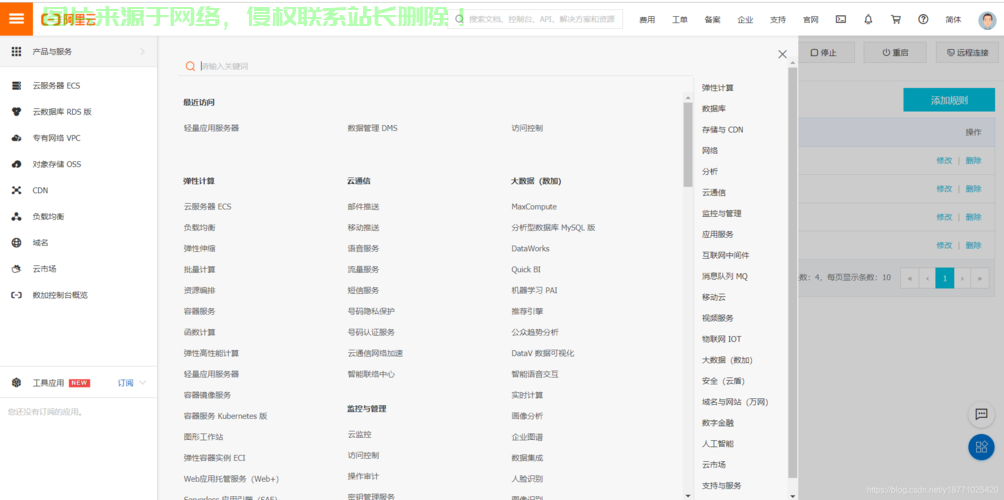Focus the top global search field
Screen dimensions: 1004x500
point(535,19)
